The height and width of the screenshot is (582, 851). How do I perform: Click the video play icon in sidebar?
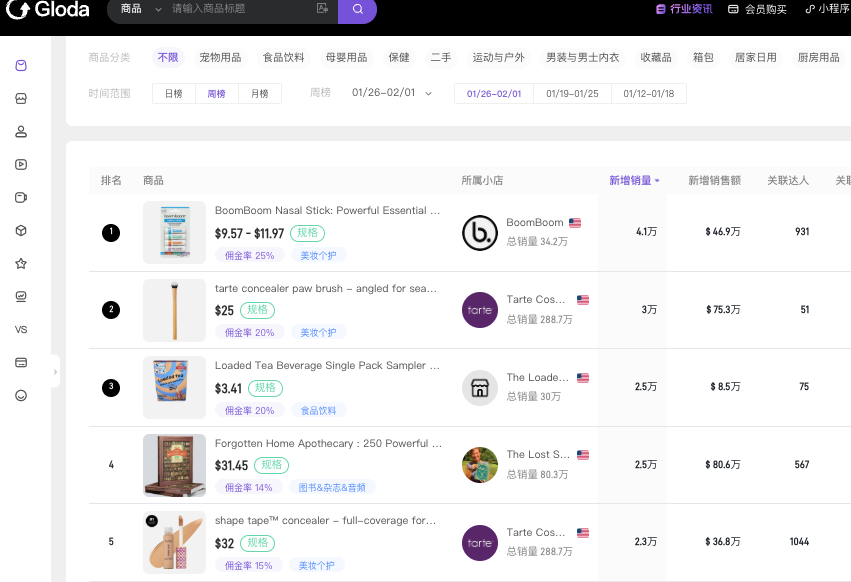click(22, 164)
